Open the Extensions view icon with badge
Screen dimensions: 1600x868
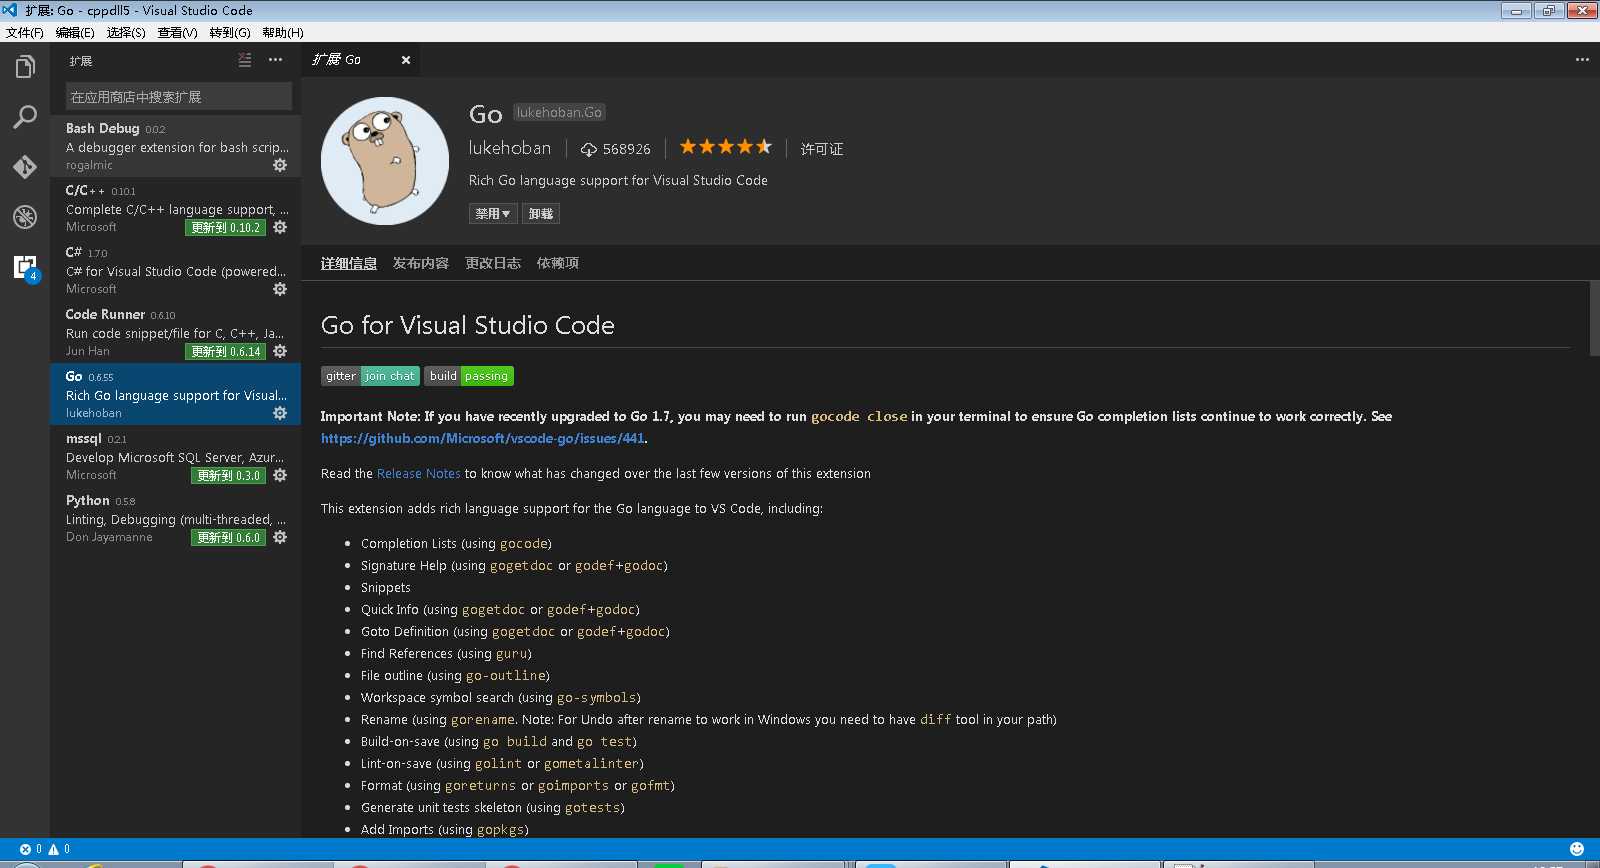(x=25, y=267)
